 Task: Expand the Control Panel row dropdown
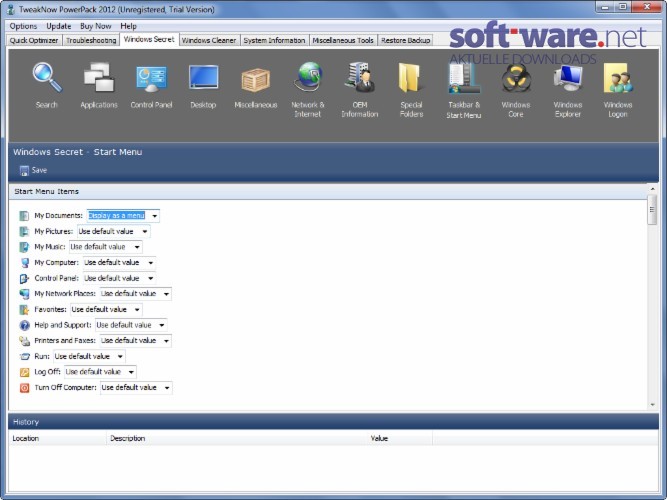click(151, 278)
